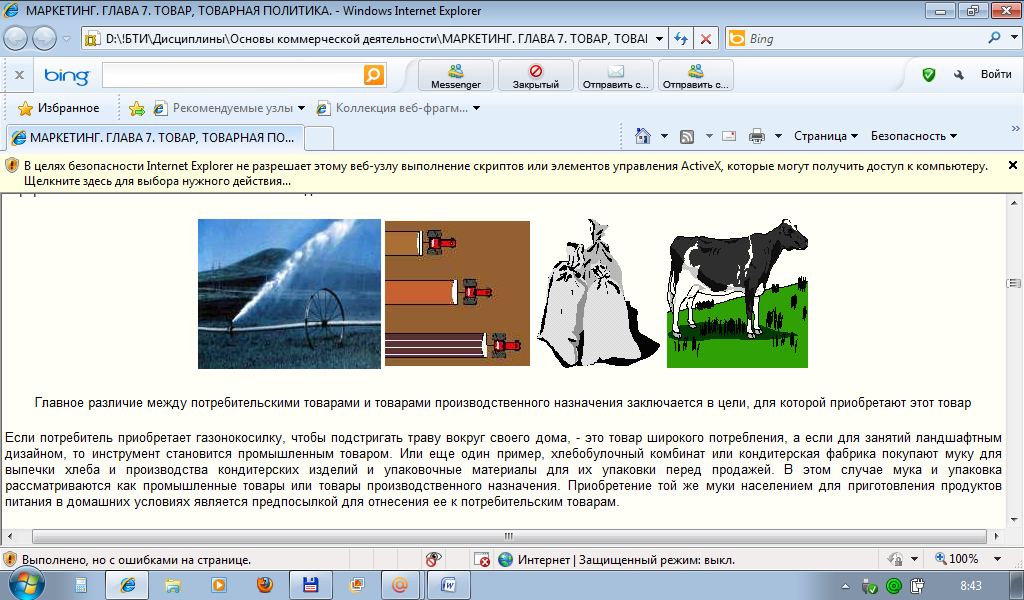The width and height of the screenshot is (1024, 600).
Task: Open the zoom level dropdown arrow
Action: coord(997,560)
